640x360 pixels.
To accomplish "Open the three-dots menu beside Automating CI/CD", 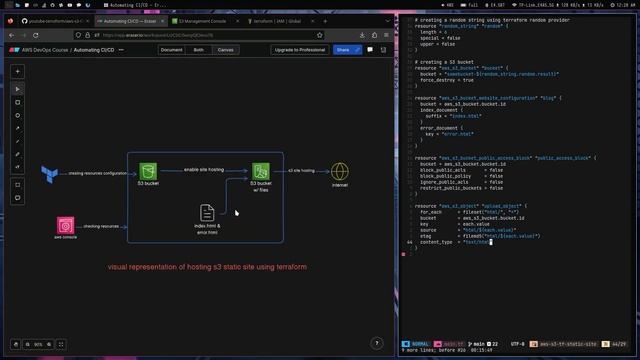I will (121, 50).
